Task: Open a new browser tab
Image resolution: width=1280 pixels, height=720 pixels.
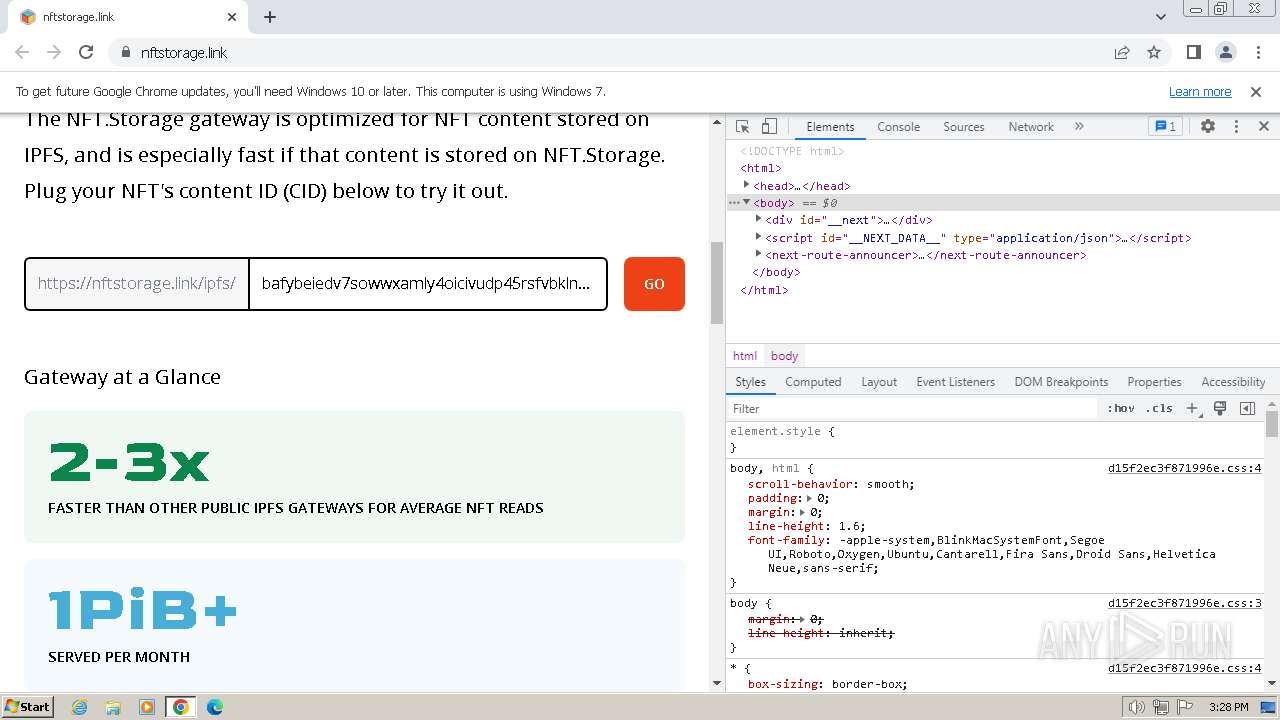Action: coord(270,17)
